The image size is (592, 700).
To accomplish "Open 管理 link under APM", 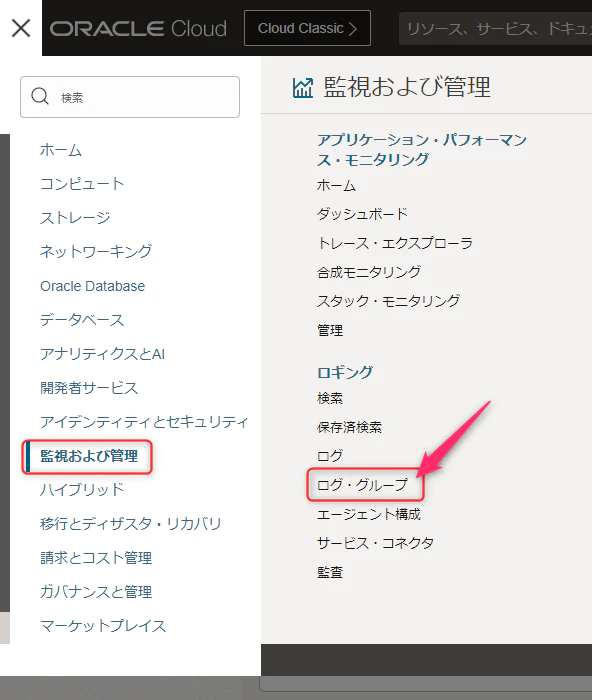I will click(330, 330).
